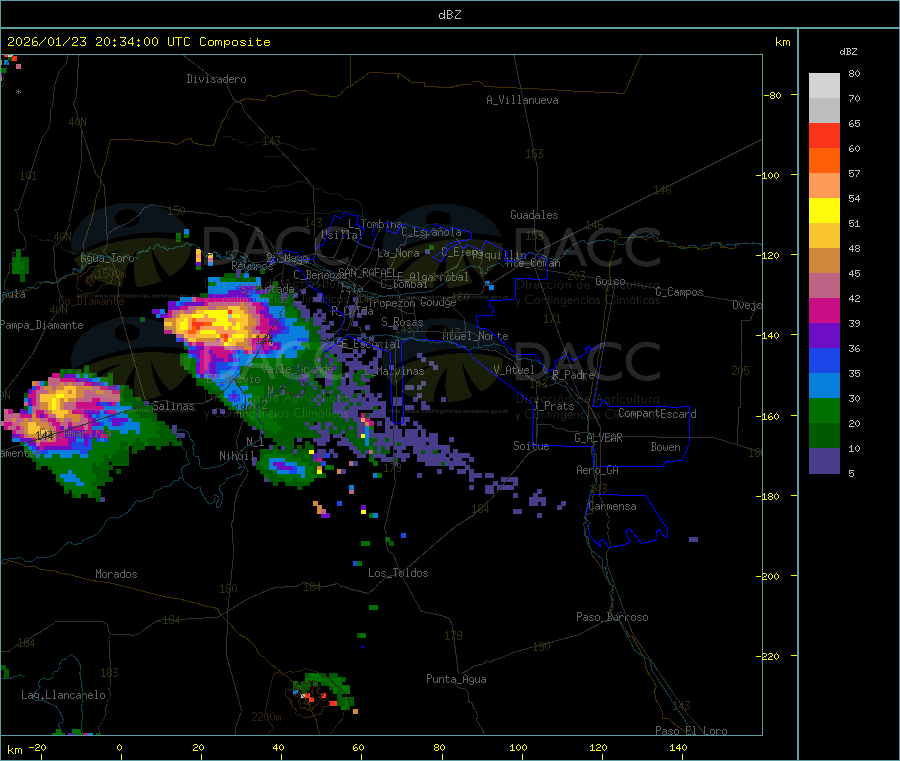900x761 pixels.
Task: Click the 'SAN_RAFAEL' city label
Action: click(x=367, y=273)
